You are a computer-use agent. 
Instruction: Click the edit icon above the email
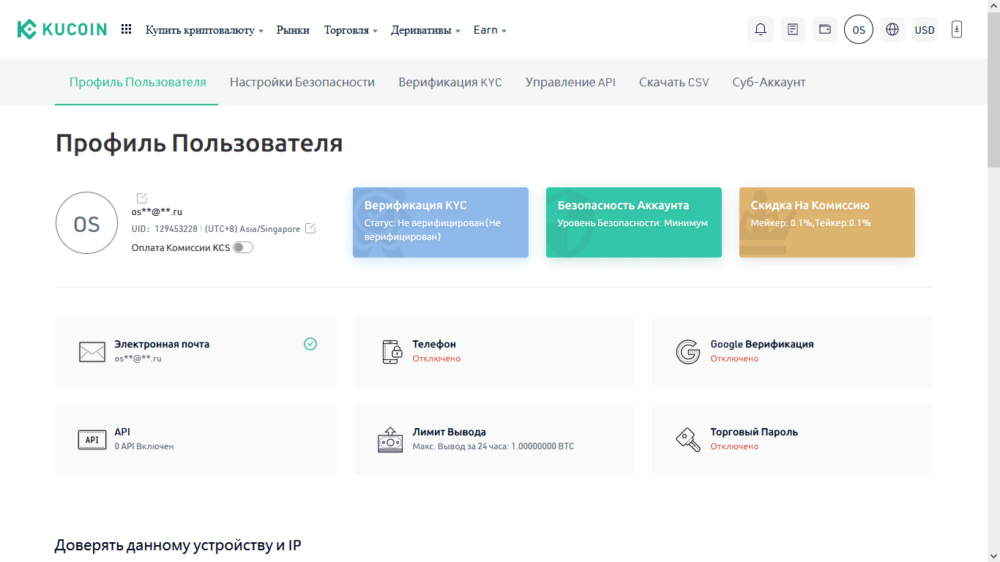click(142, 198)
